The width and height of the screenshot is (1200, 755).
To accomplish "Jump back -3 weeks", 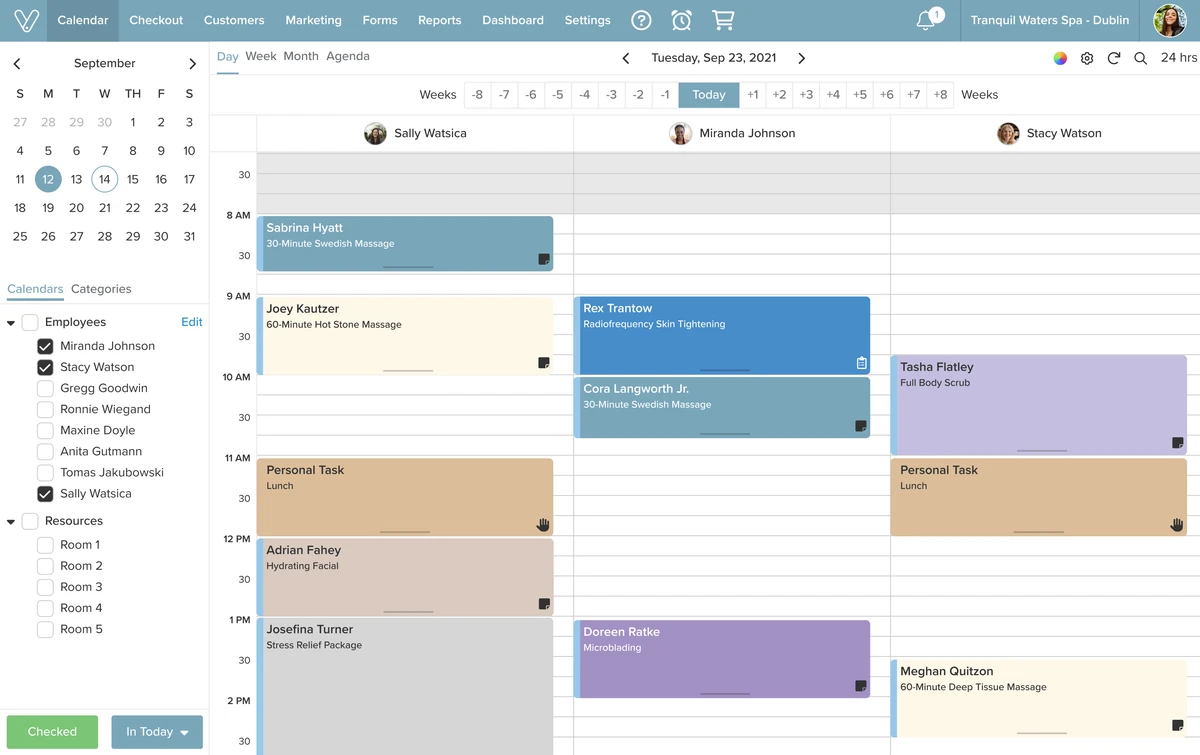I will pos(611,95).
